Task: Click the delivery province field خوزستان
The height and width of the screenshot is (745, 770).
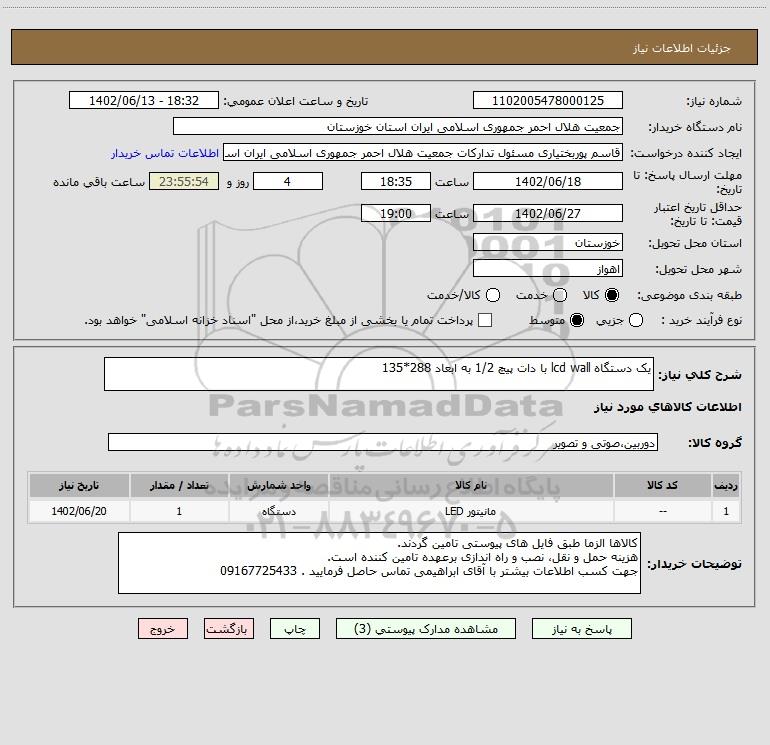Action: (548, 243)
